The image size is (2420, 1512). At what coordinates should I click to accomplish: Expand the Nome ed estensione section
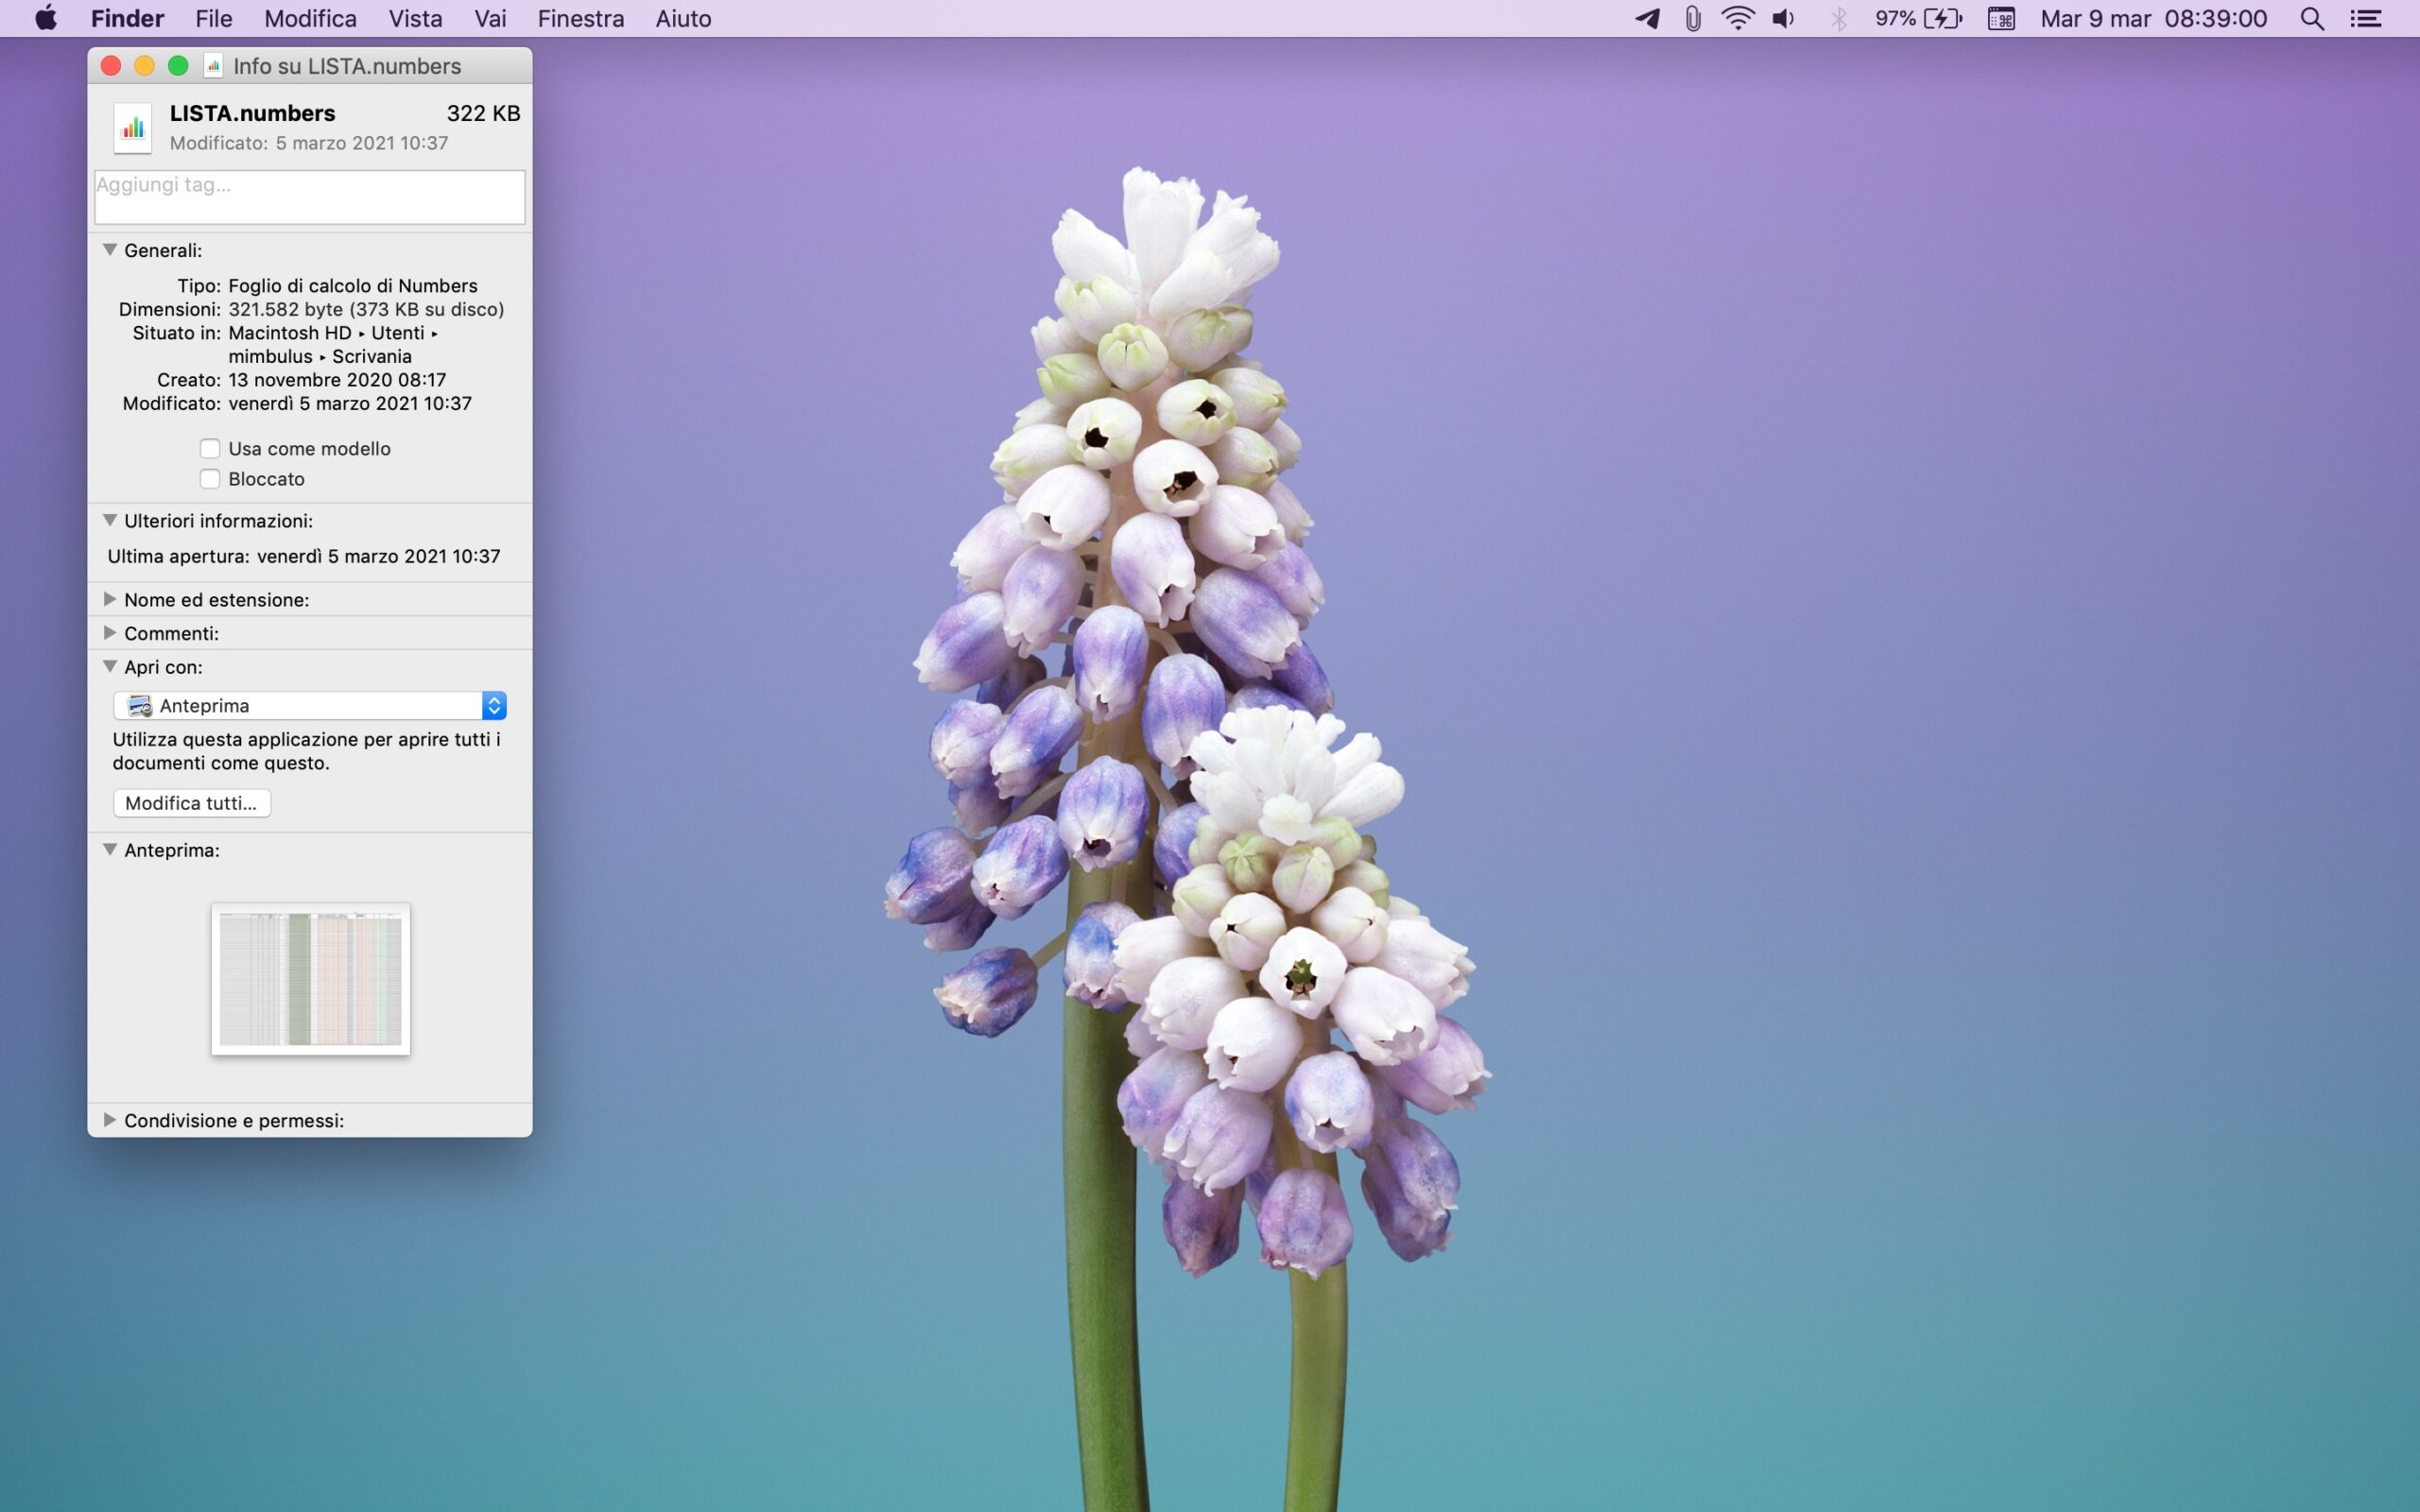tap(110, 599)
